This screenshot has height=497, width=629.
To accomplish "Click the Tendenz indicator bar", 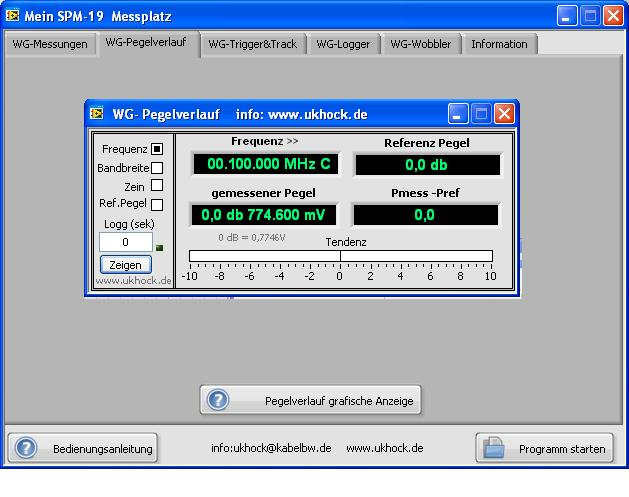I will pyautogui.click(x=341, y=256).
